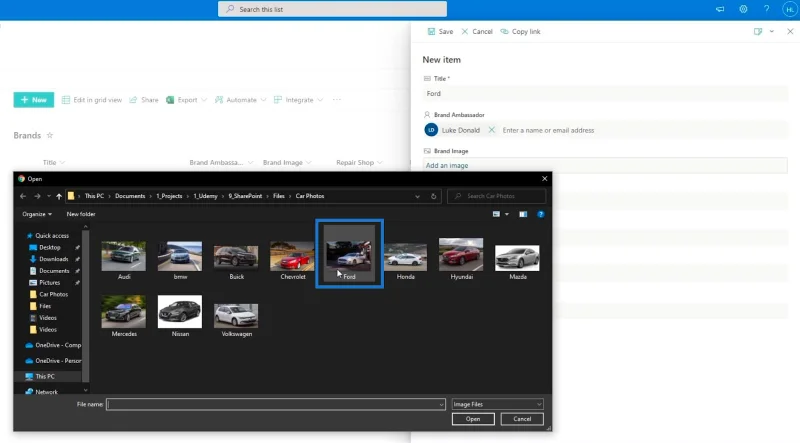
Task: Open the settings gear in SharePoint header
Action: pyautogui.click(x=743, y=9)
